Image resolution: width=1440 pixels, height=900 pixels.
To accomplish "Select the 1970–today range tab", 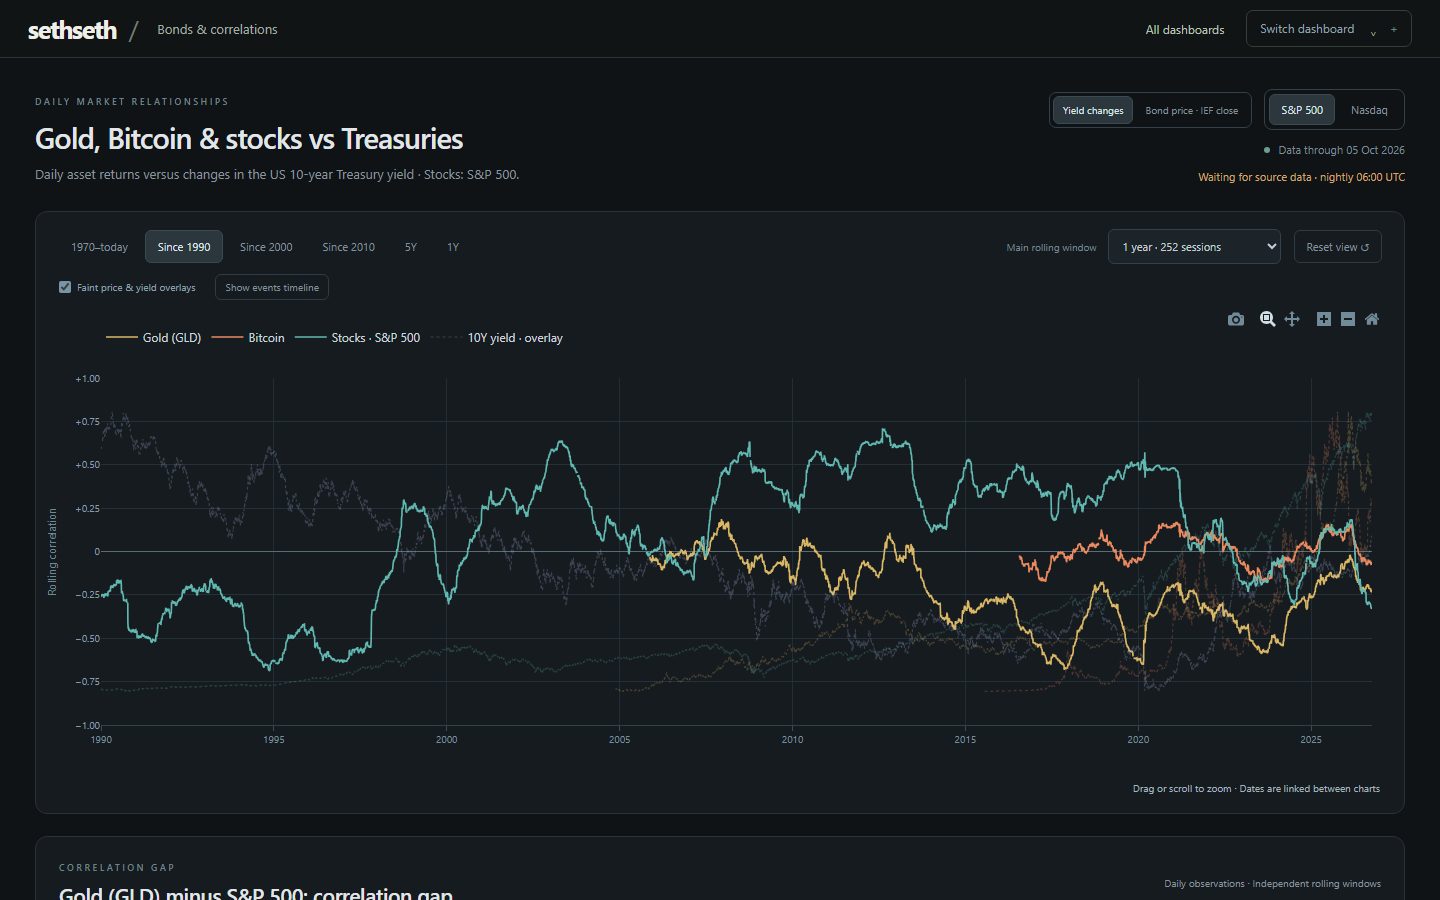I will (x=99, y=247).
